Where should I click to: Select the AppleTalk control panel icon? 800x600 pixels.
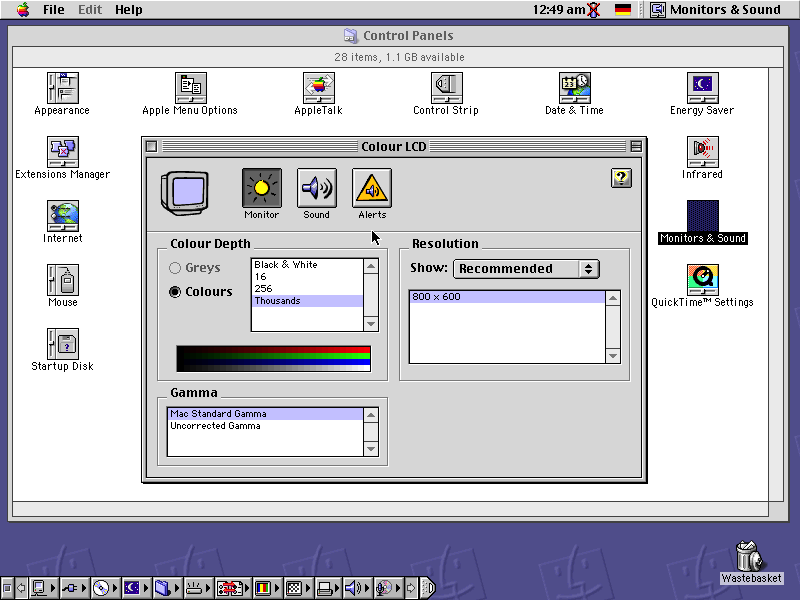pos(318,88)
